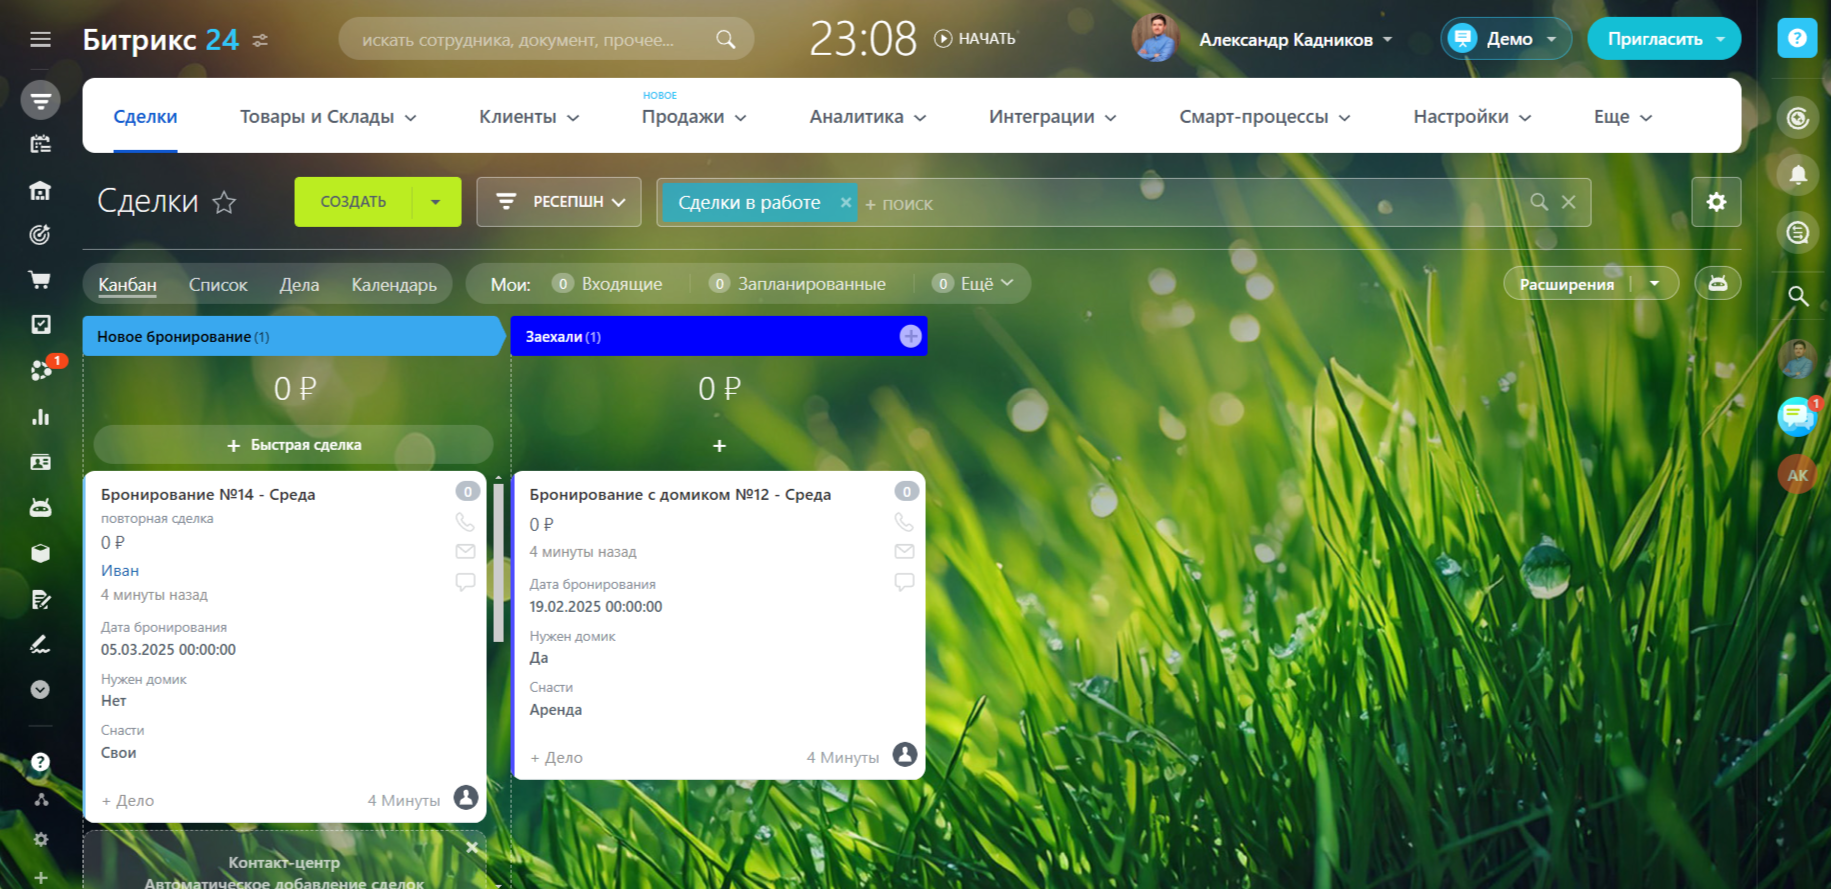Click the Пригласить invite button
Screen dimensions: 1831x889
click(1664, 39)
